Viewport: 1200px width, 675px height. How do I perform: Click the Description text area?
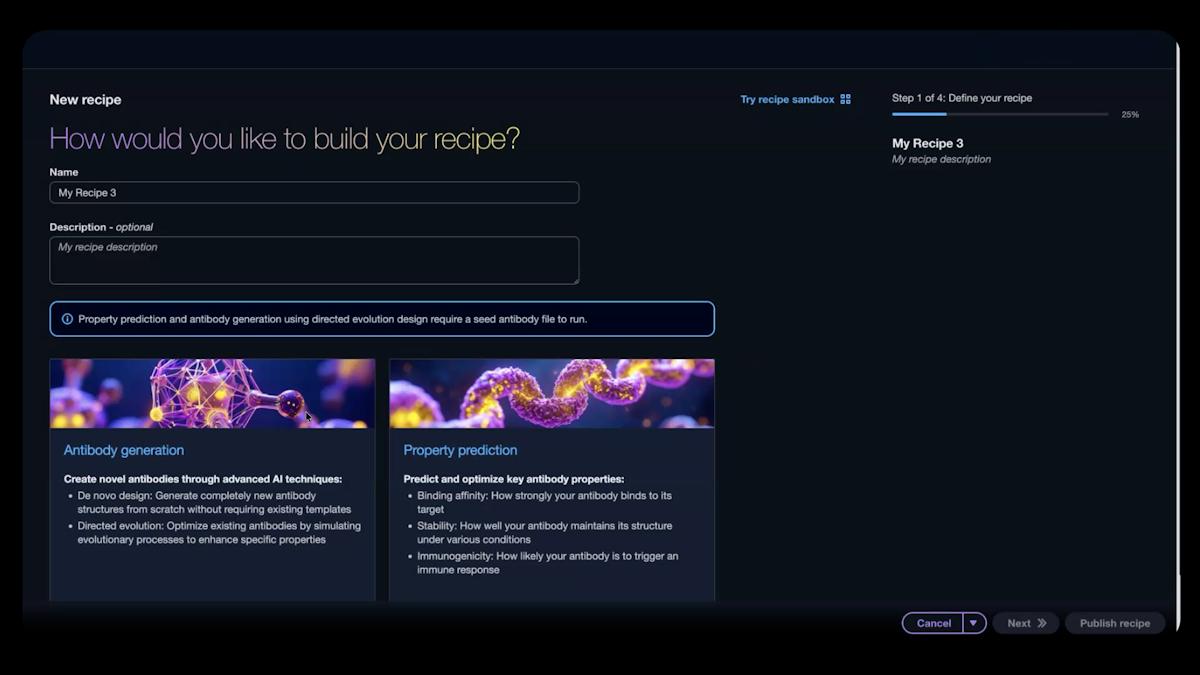pos(314,258)
